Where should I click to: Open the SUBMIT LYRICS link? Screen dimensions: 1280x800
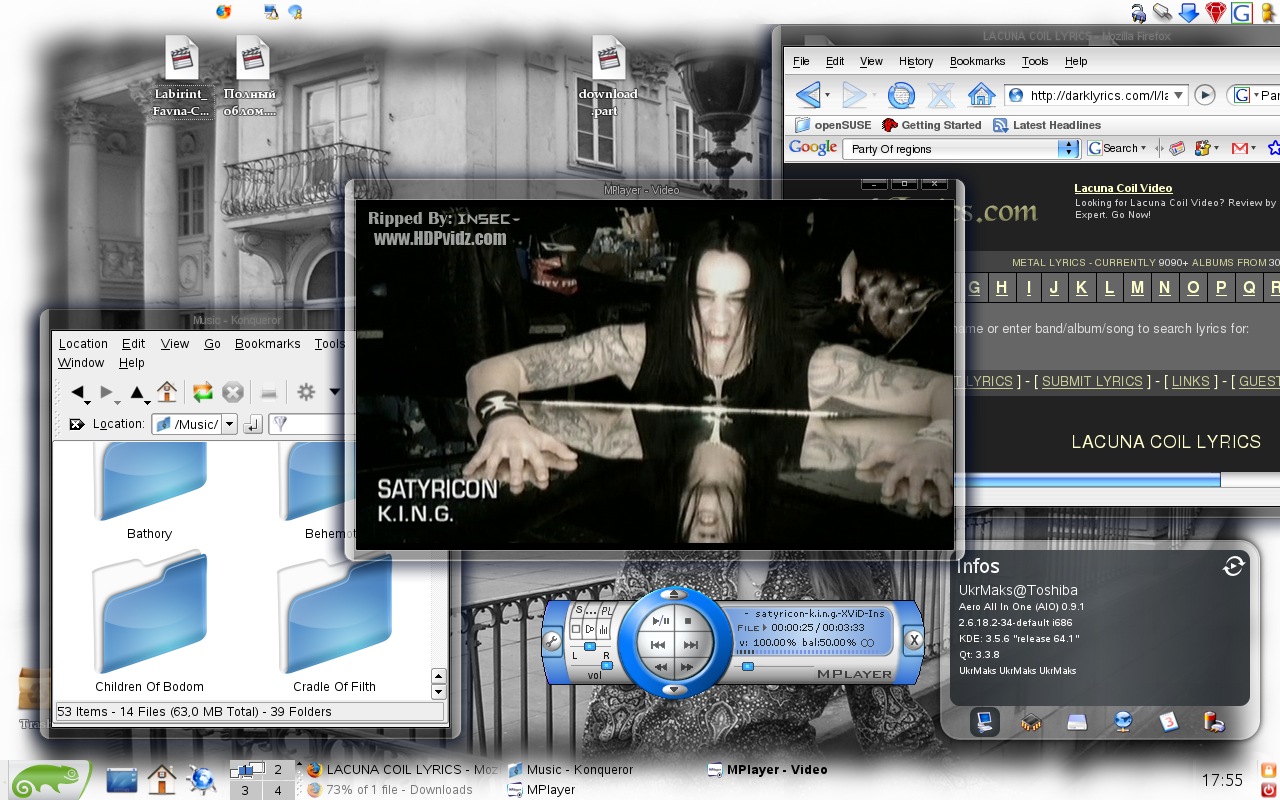[1092, 381]
